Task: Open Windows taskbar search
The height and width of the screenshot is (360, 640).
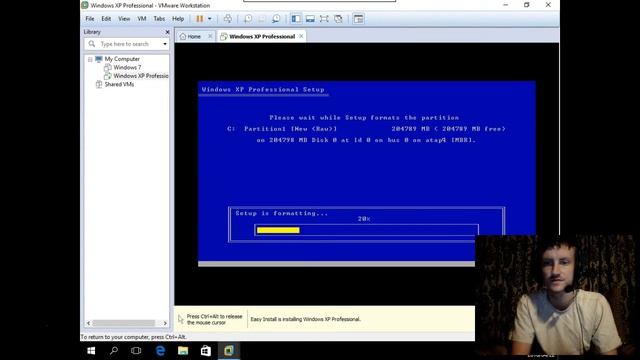Action: [114, 351]
